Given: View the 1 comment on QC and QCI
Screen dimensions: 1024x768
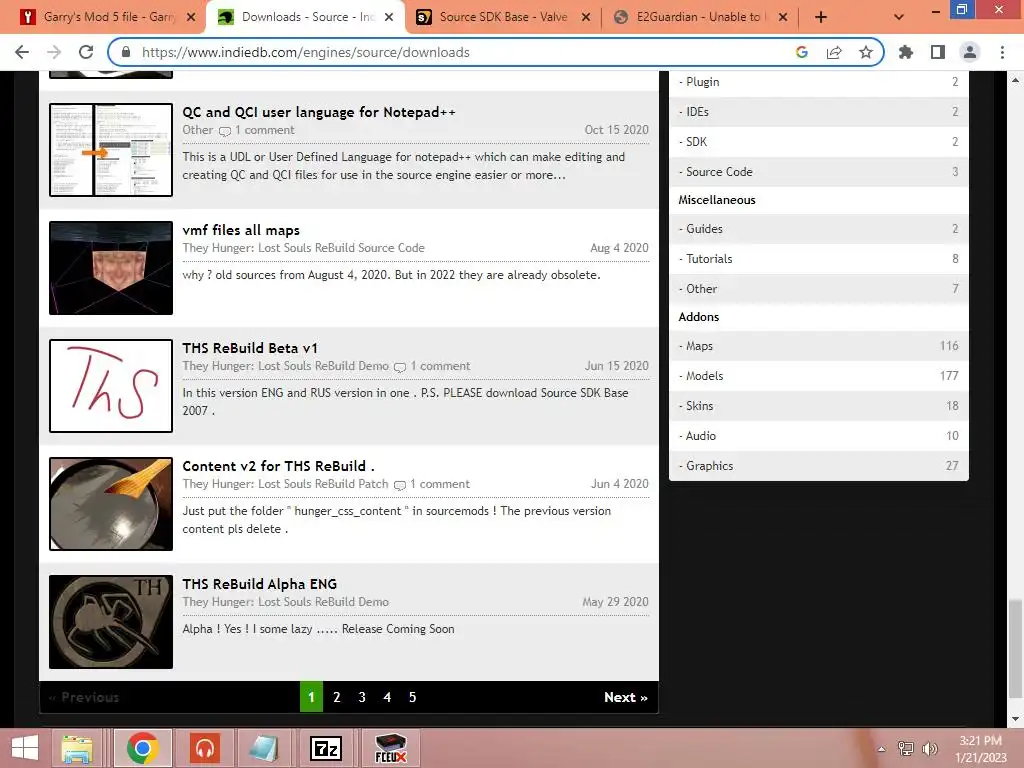Looking at the screenshot, I should [257, 130].
